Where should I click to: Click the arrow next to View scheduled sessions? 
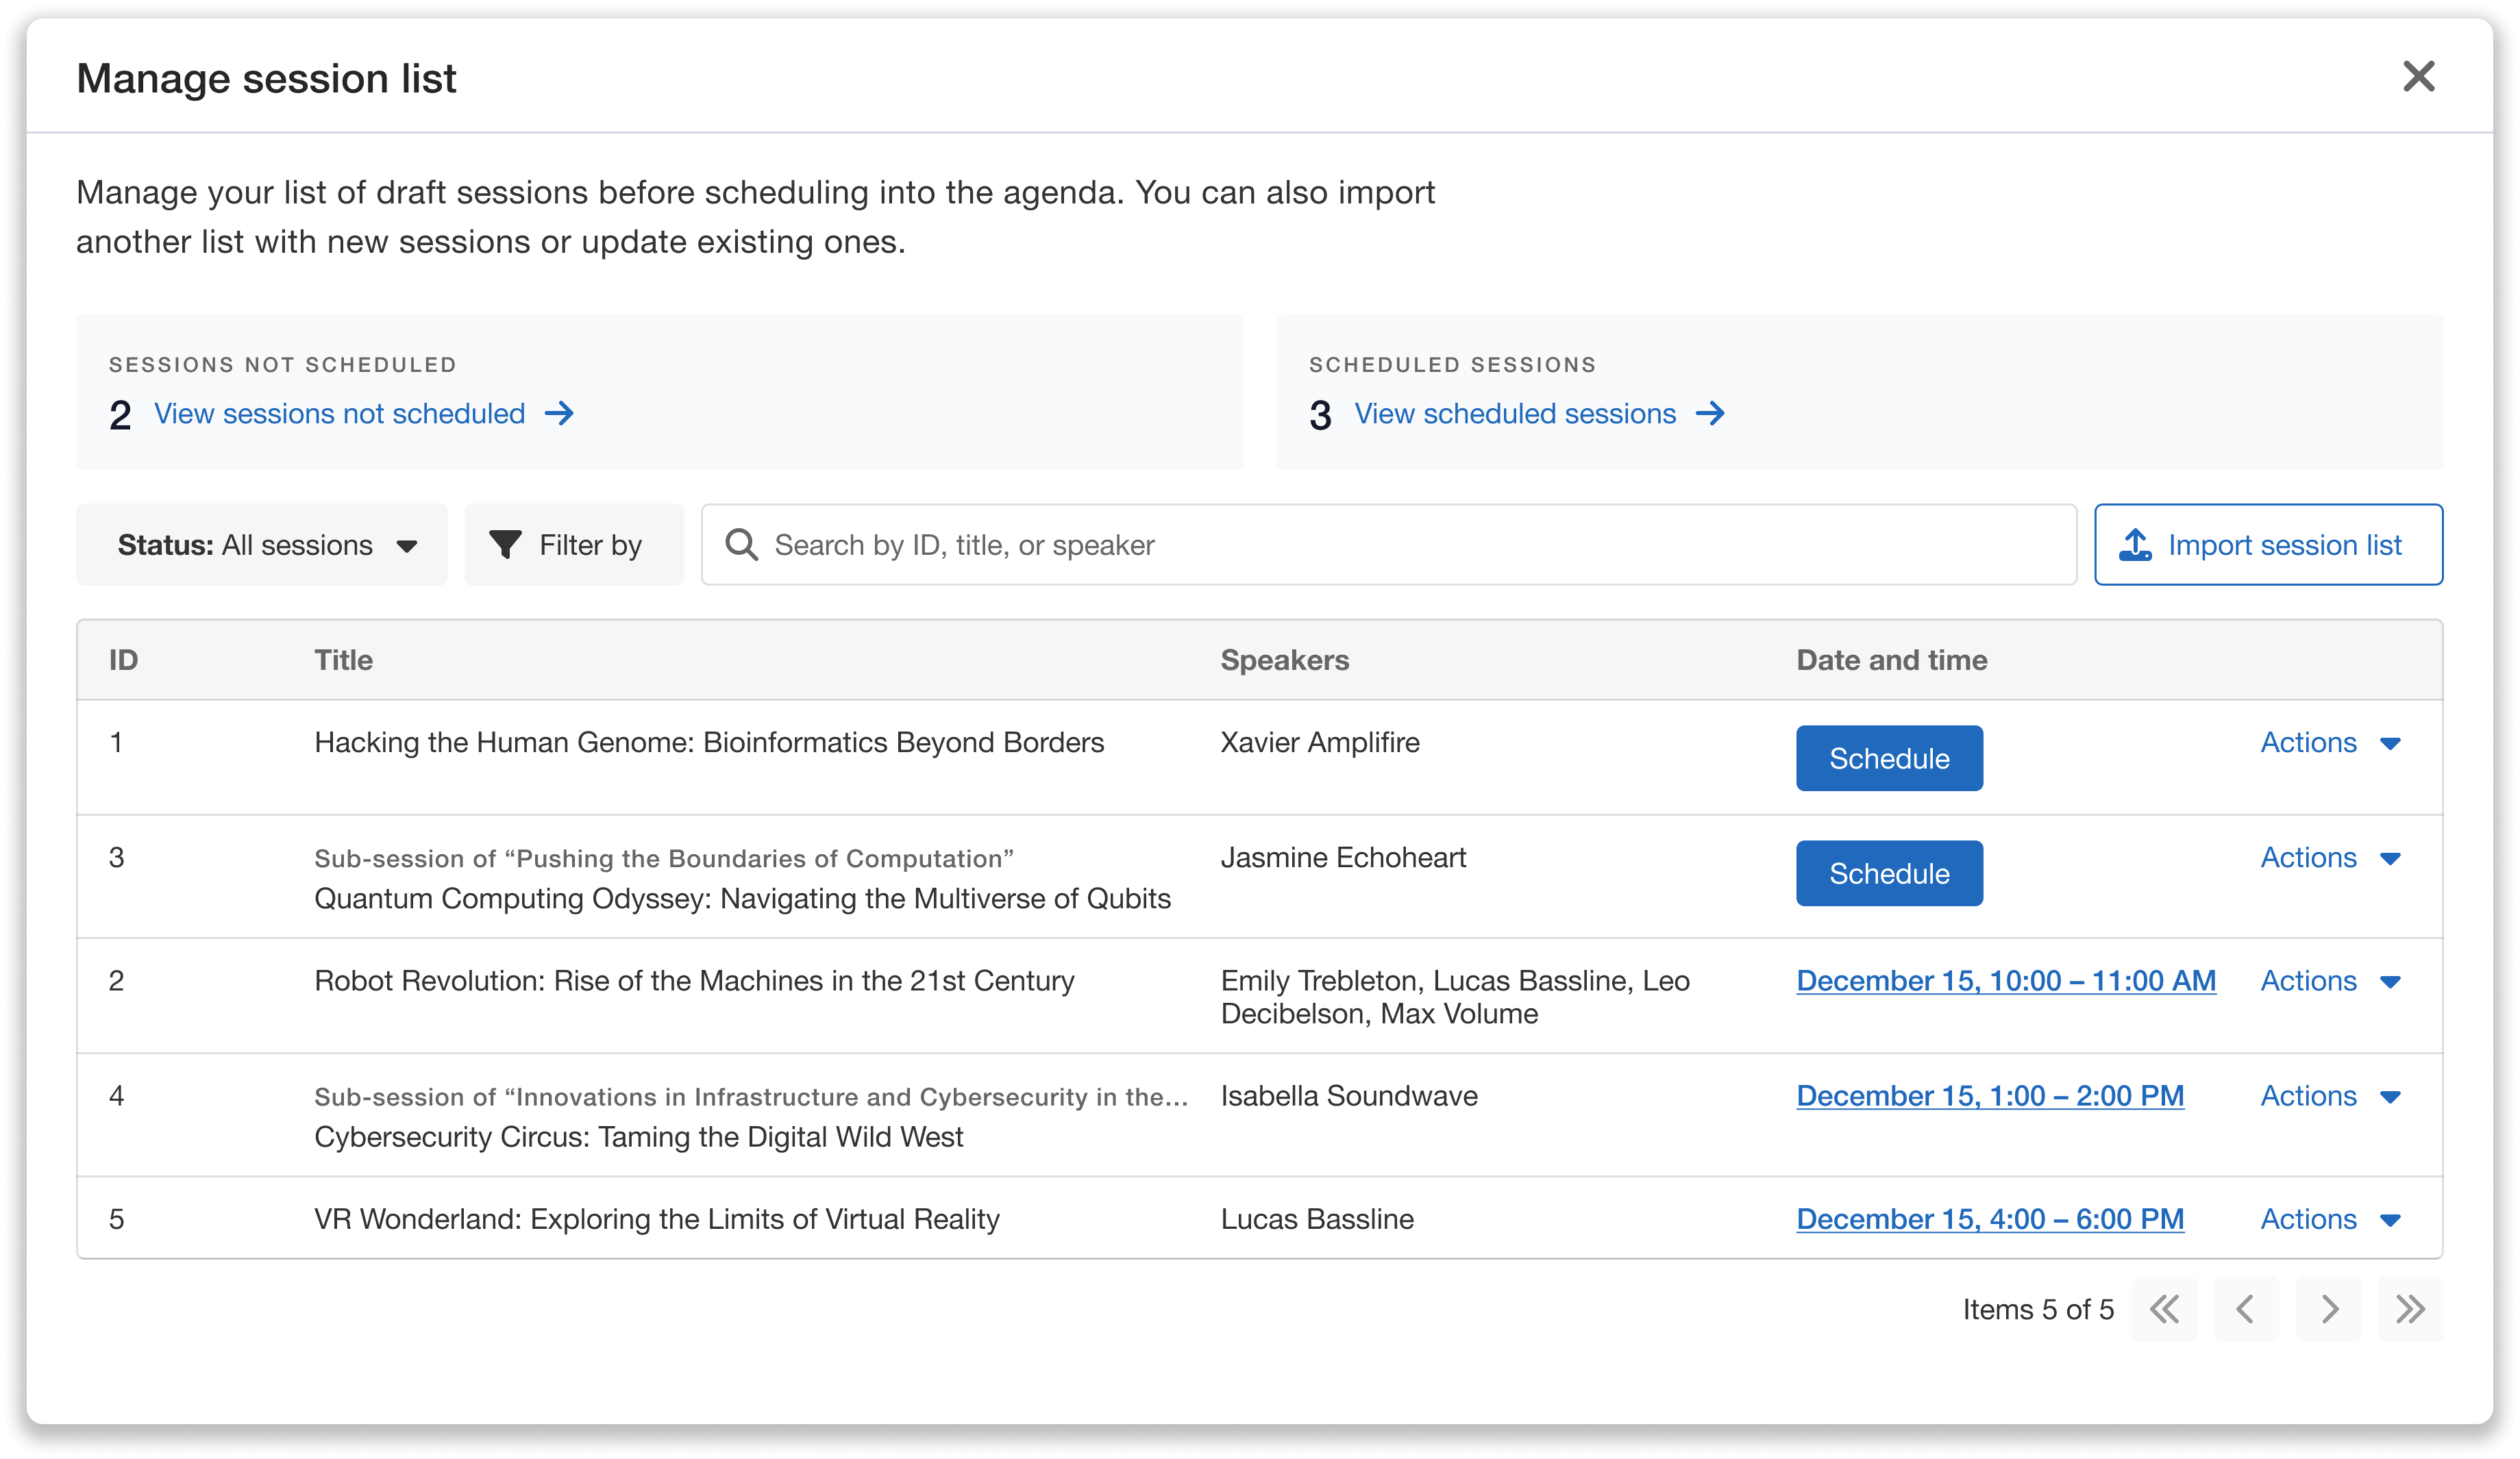[x=1711, y=414]
